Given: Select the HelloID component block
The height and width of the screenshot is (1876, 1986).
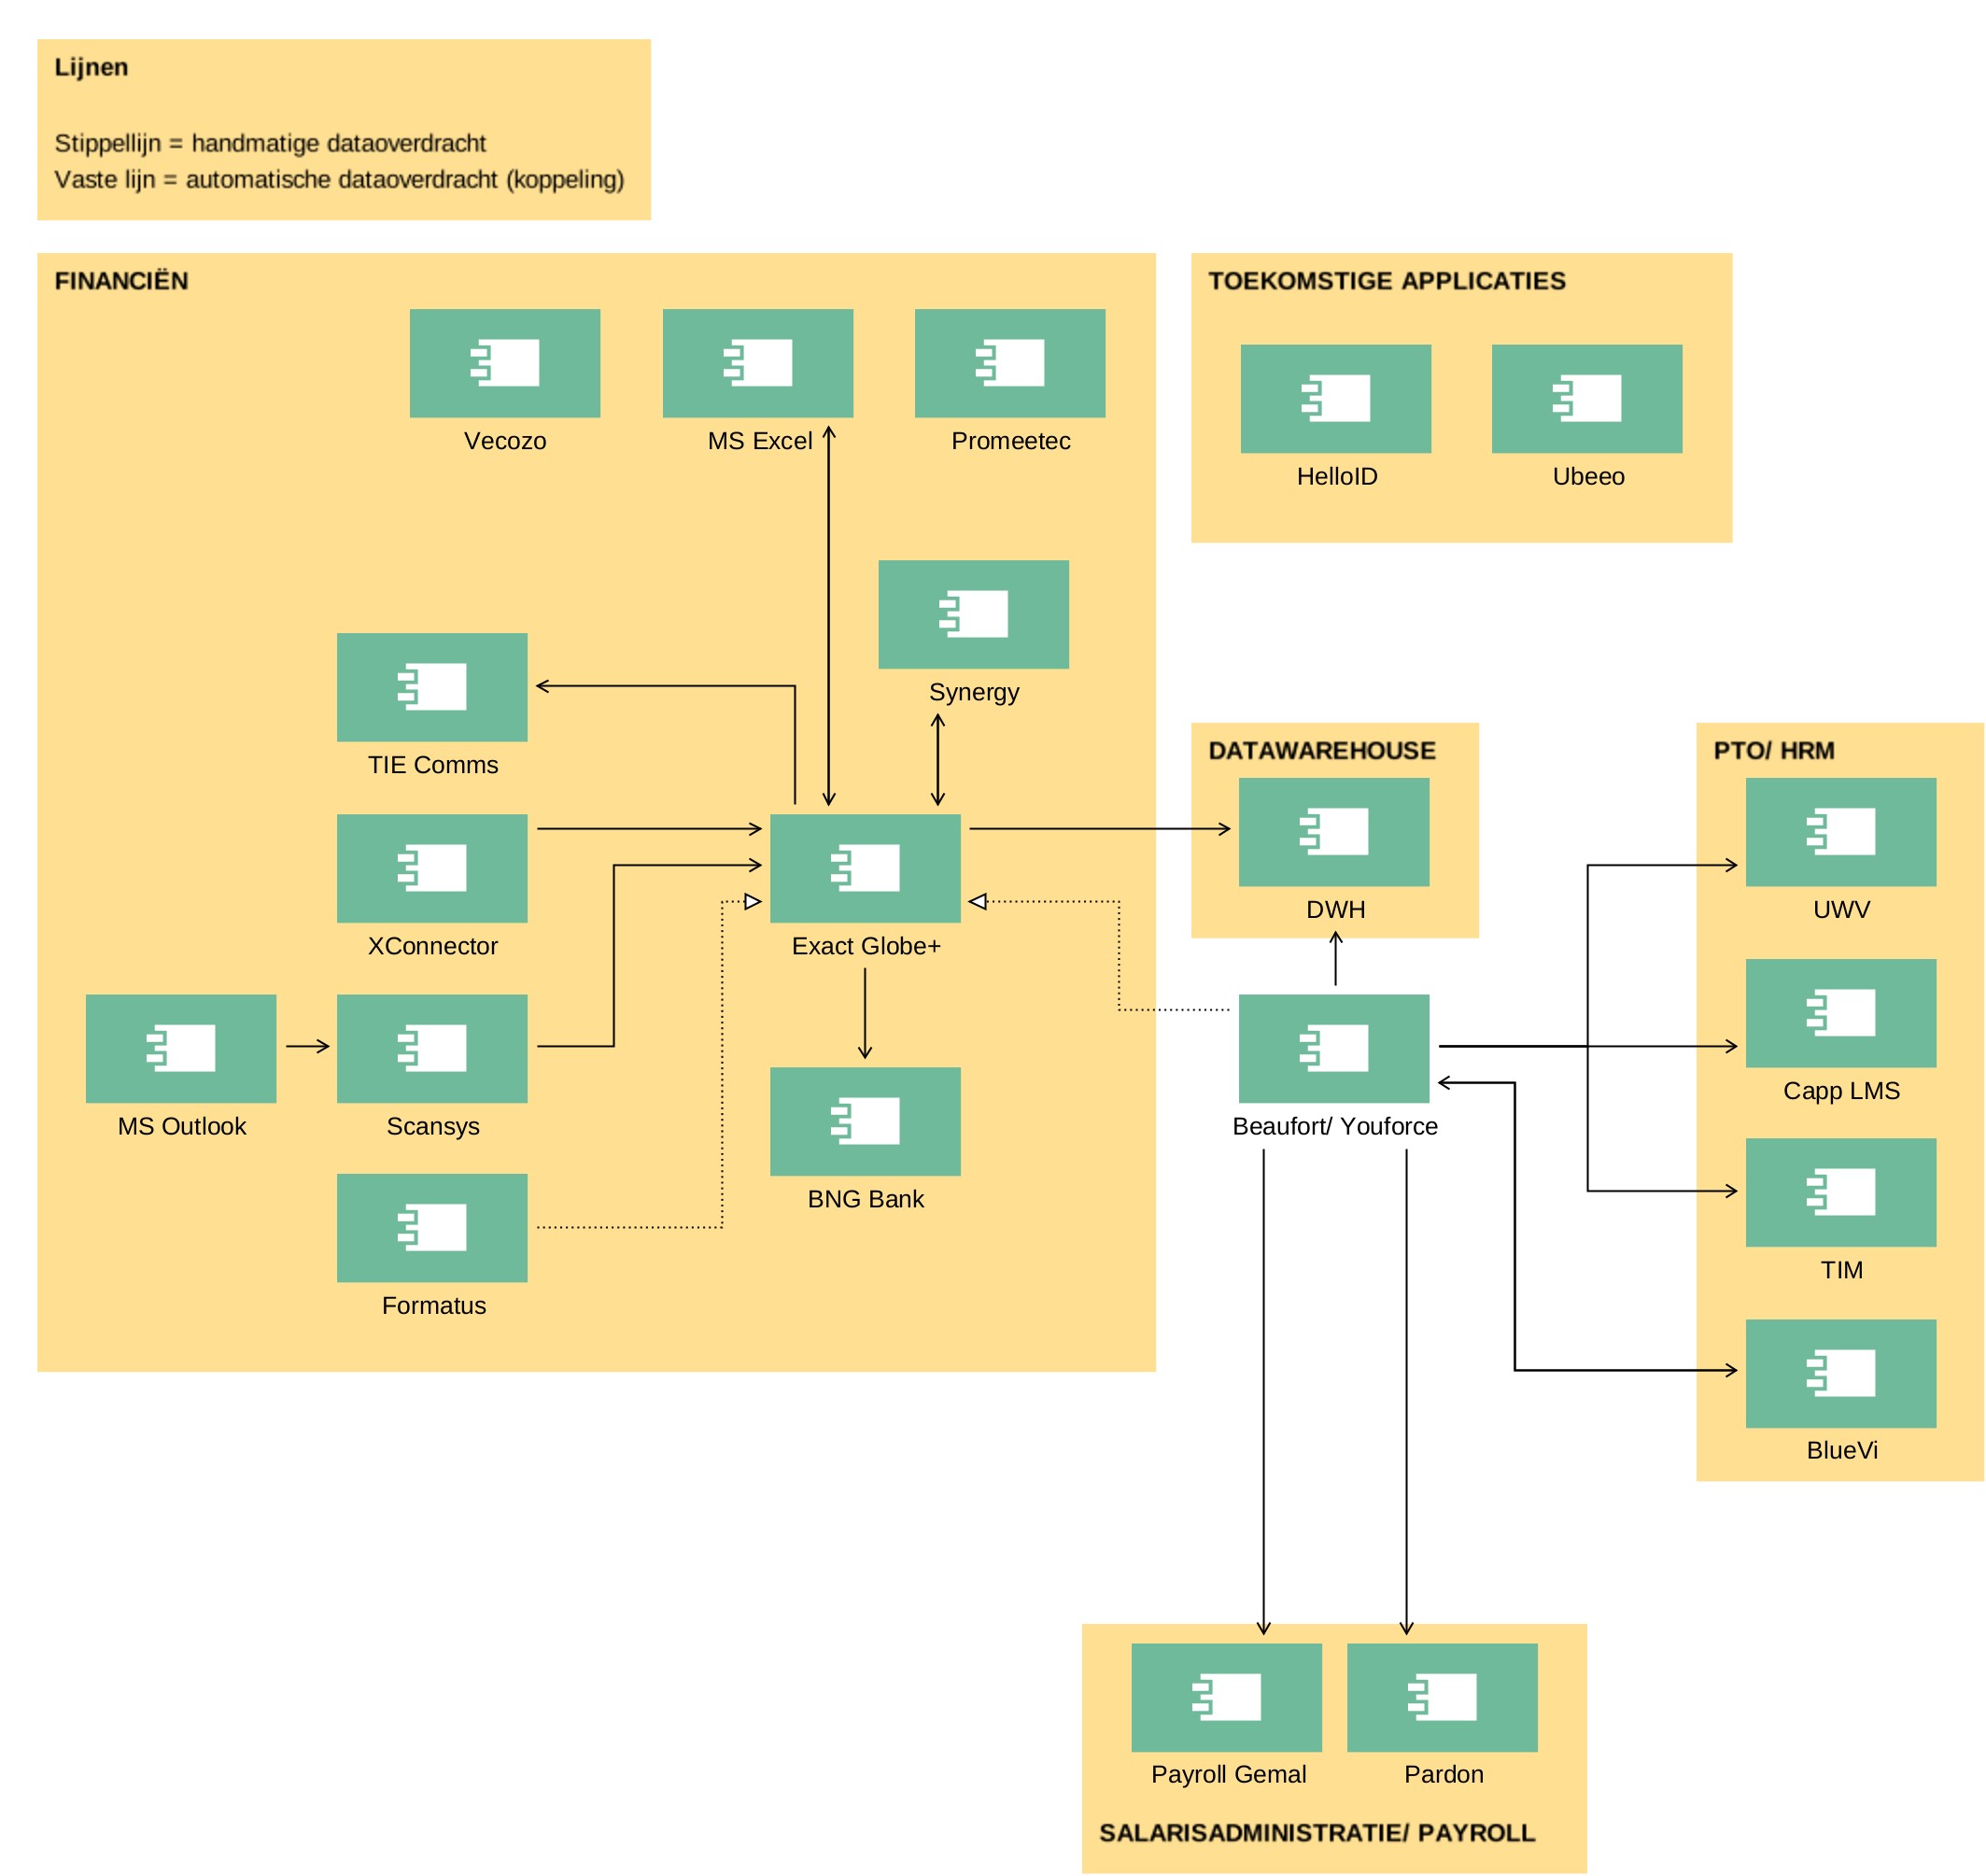Looking at the screenshot, I should pos(1336,399).
